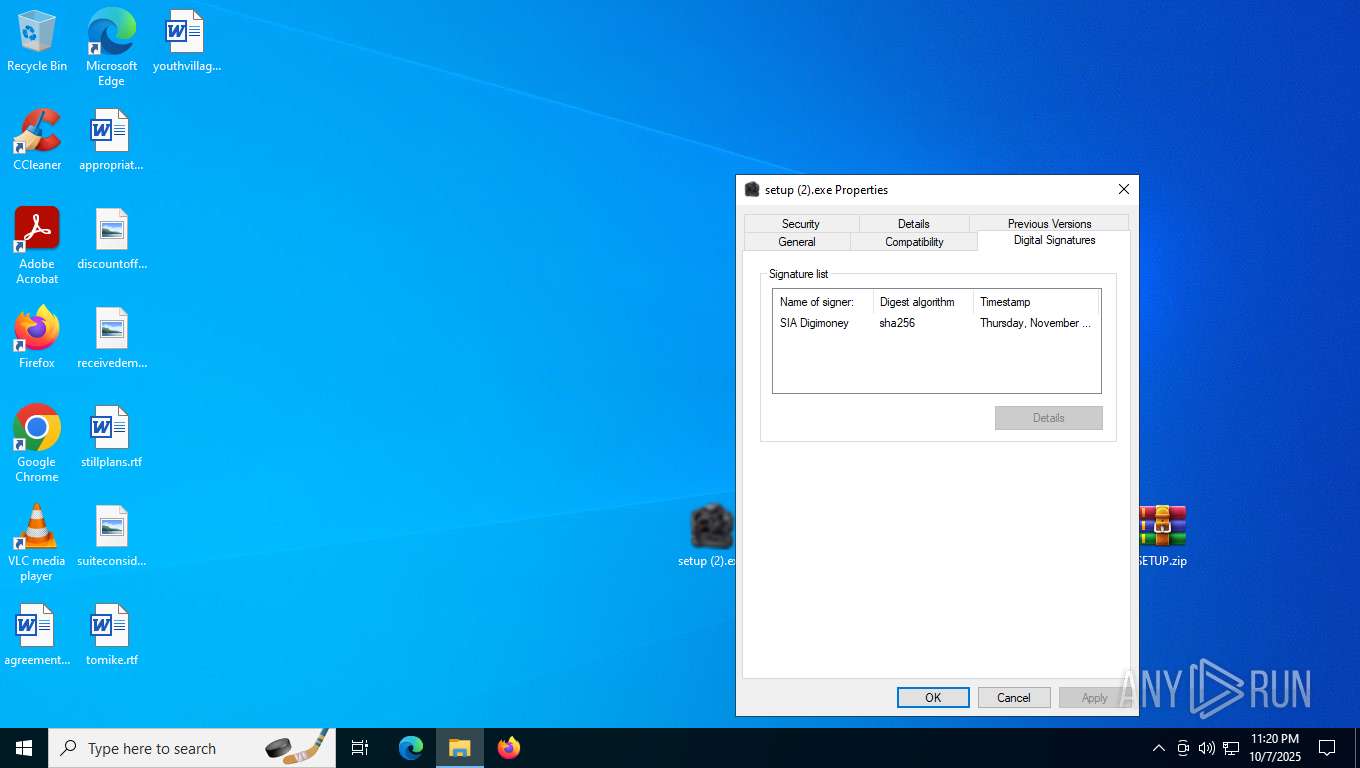Open the Recycle Bin desktop icon

[37, 40]
